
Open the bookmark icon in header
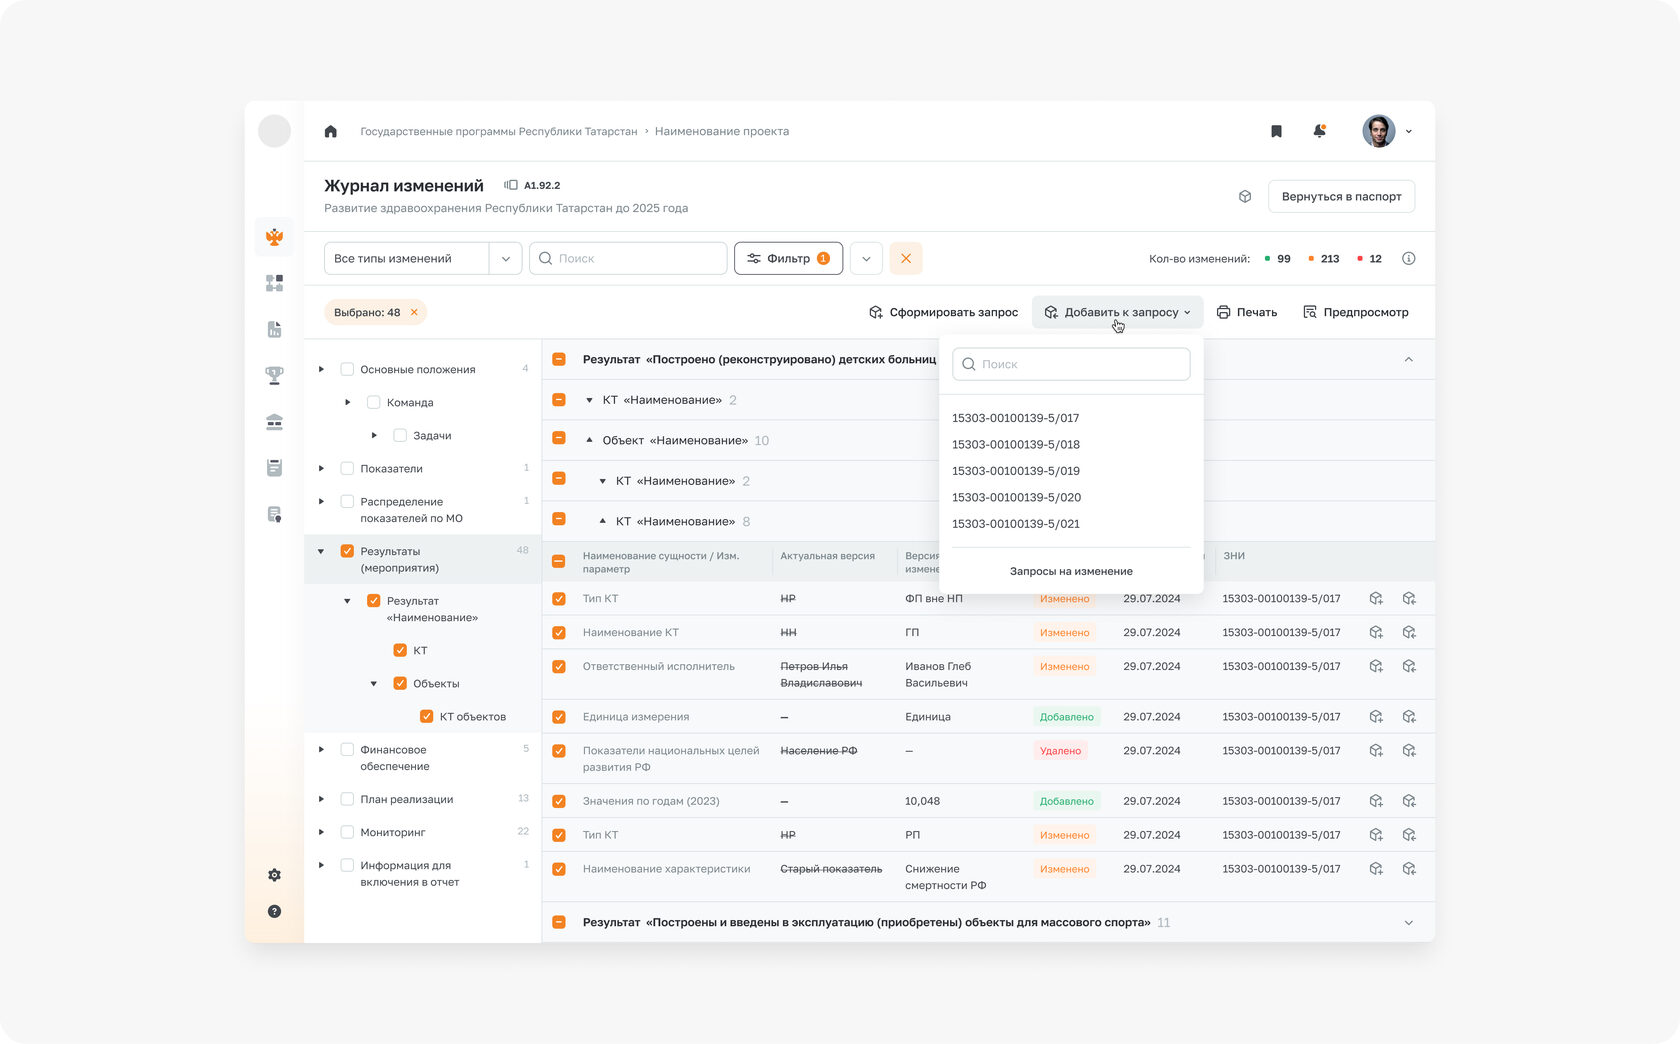pyautogui.click(x=1276, y=131)
